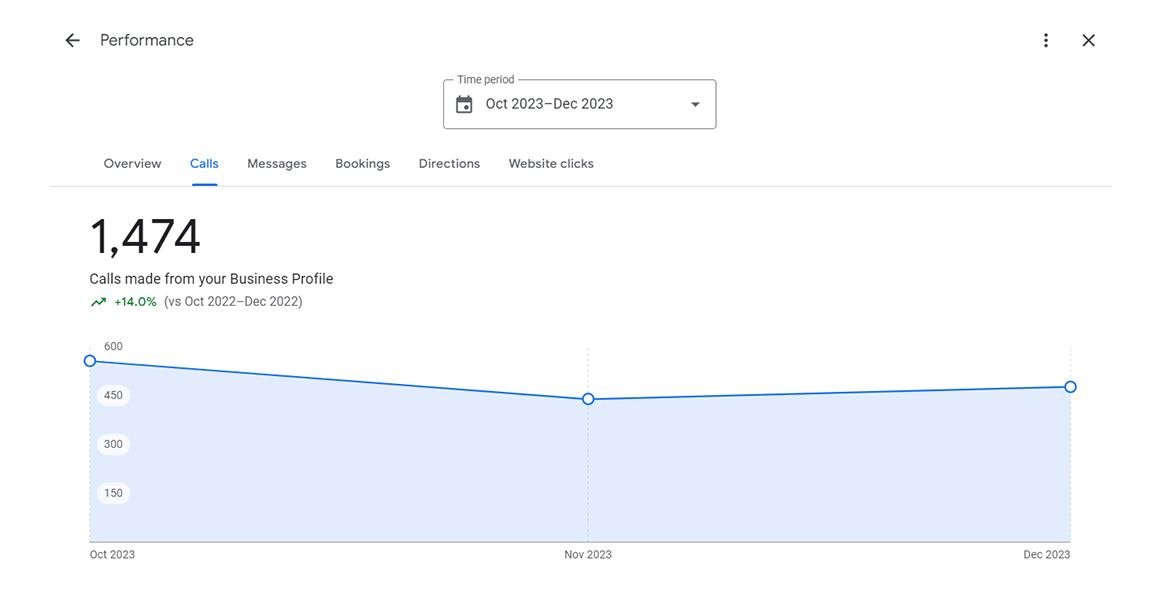The height and width of the screenshot is (600, 1158).
Task: Switch to the Overview tab
Action: pyautogui.click(x=132, y=164)
